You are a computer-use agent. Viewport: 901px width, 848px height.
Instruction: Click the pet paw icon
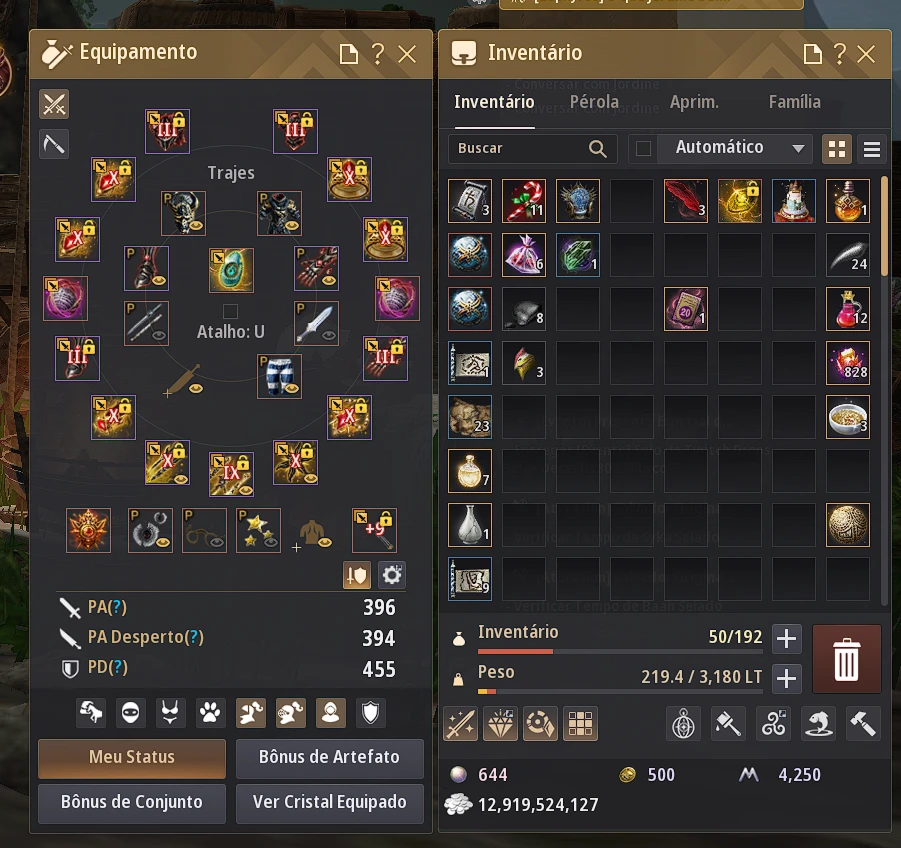[210, 713]
